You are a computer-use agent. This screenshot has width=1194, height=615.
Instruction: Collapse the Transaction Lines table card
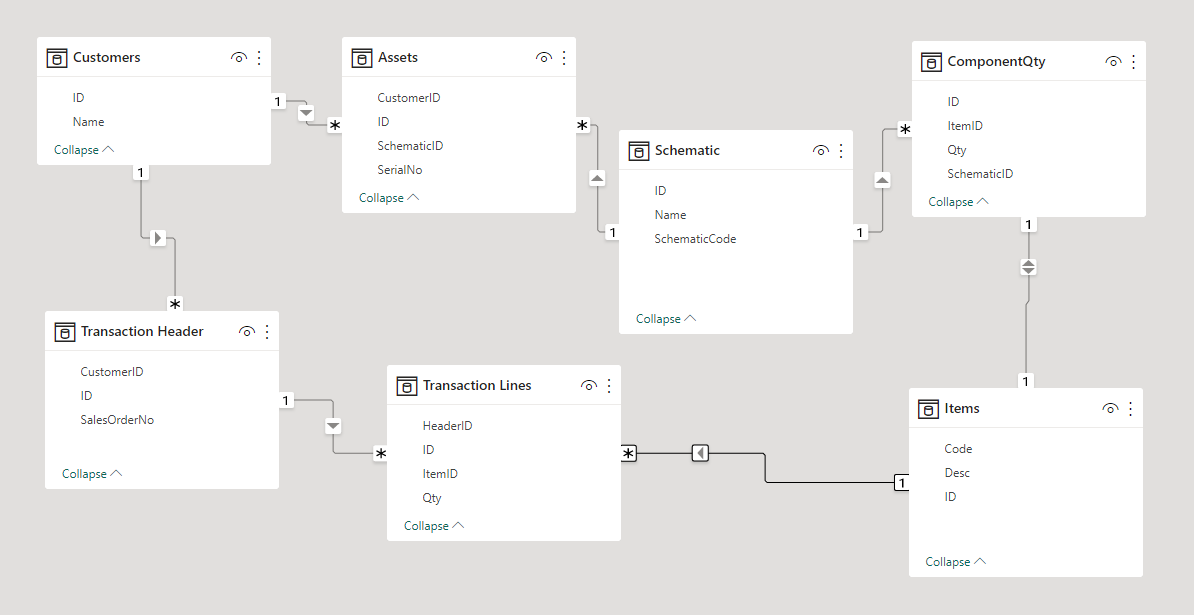(434, 526)
